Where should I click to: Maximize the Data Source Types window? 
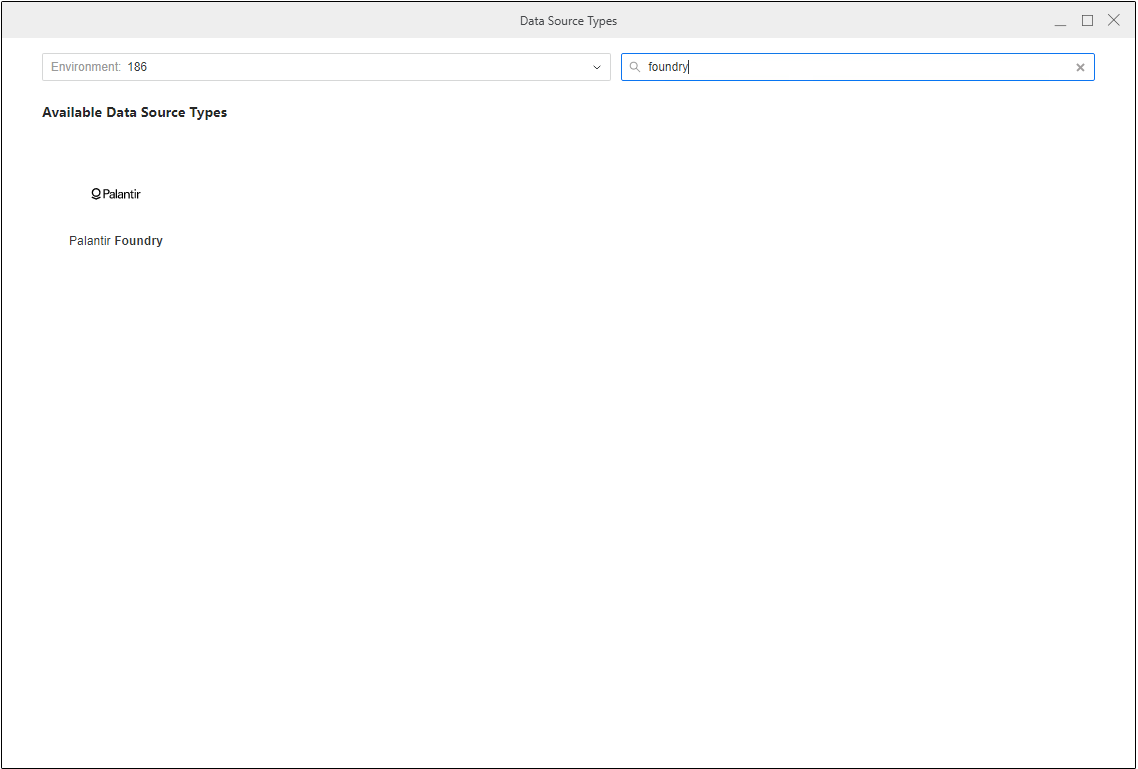1087,20
